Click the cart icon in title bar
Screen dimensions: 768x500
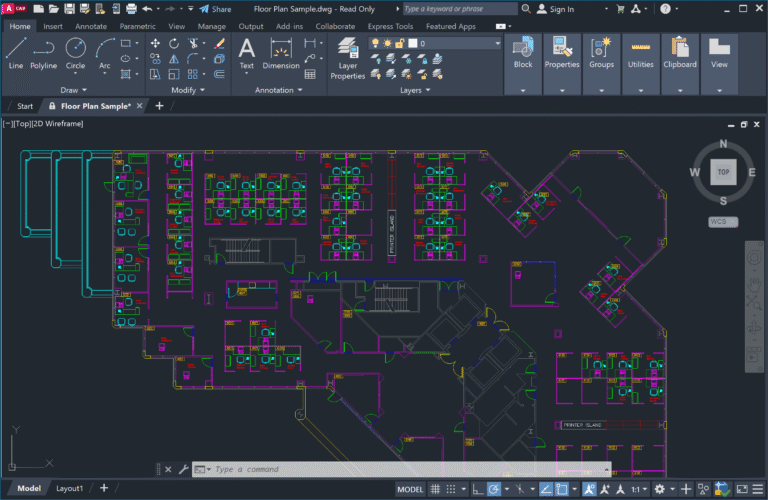(620, 9)
